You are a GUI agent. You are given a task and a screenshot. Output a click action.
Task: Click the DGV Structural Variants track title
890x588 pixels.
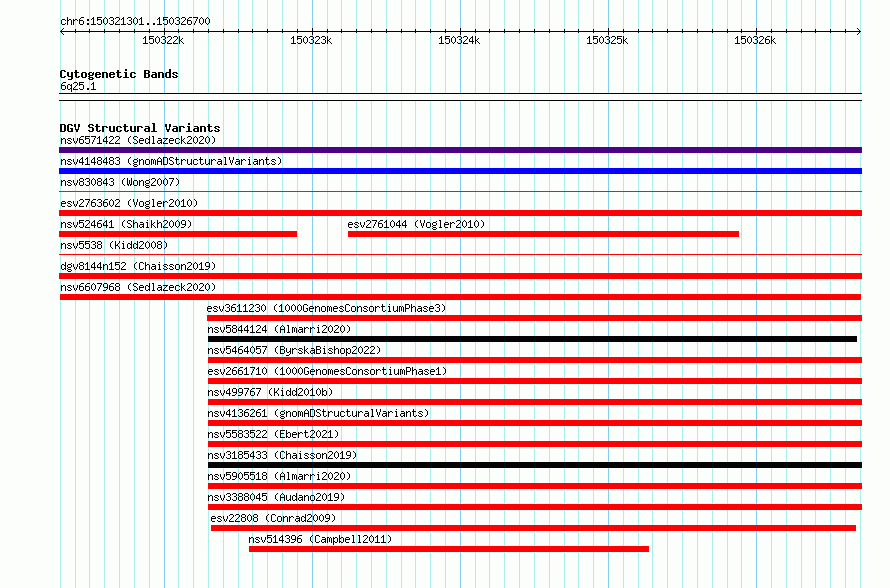(x=140, y=128)
